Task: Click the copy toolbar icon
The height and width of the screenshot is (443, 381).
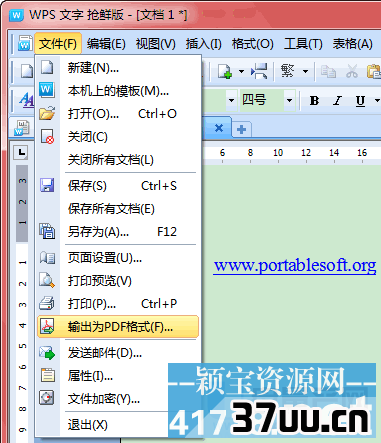Action: [328, 71]
